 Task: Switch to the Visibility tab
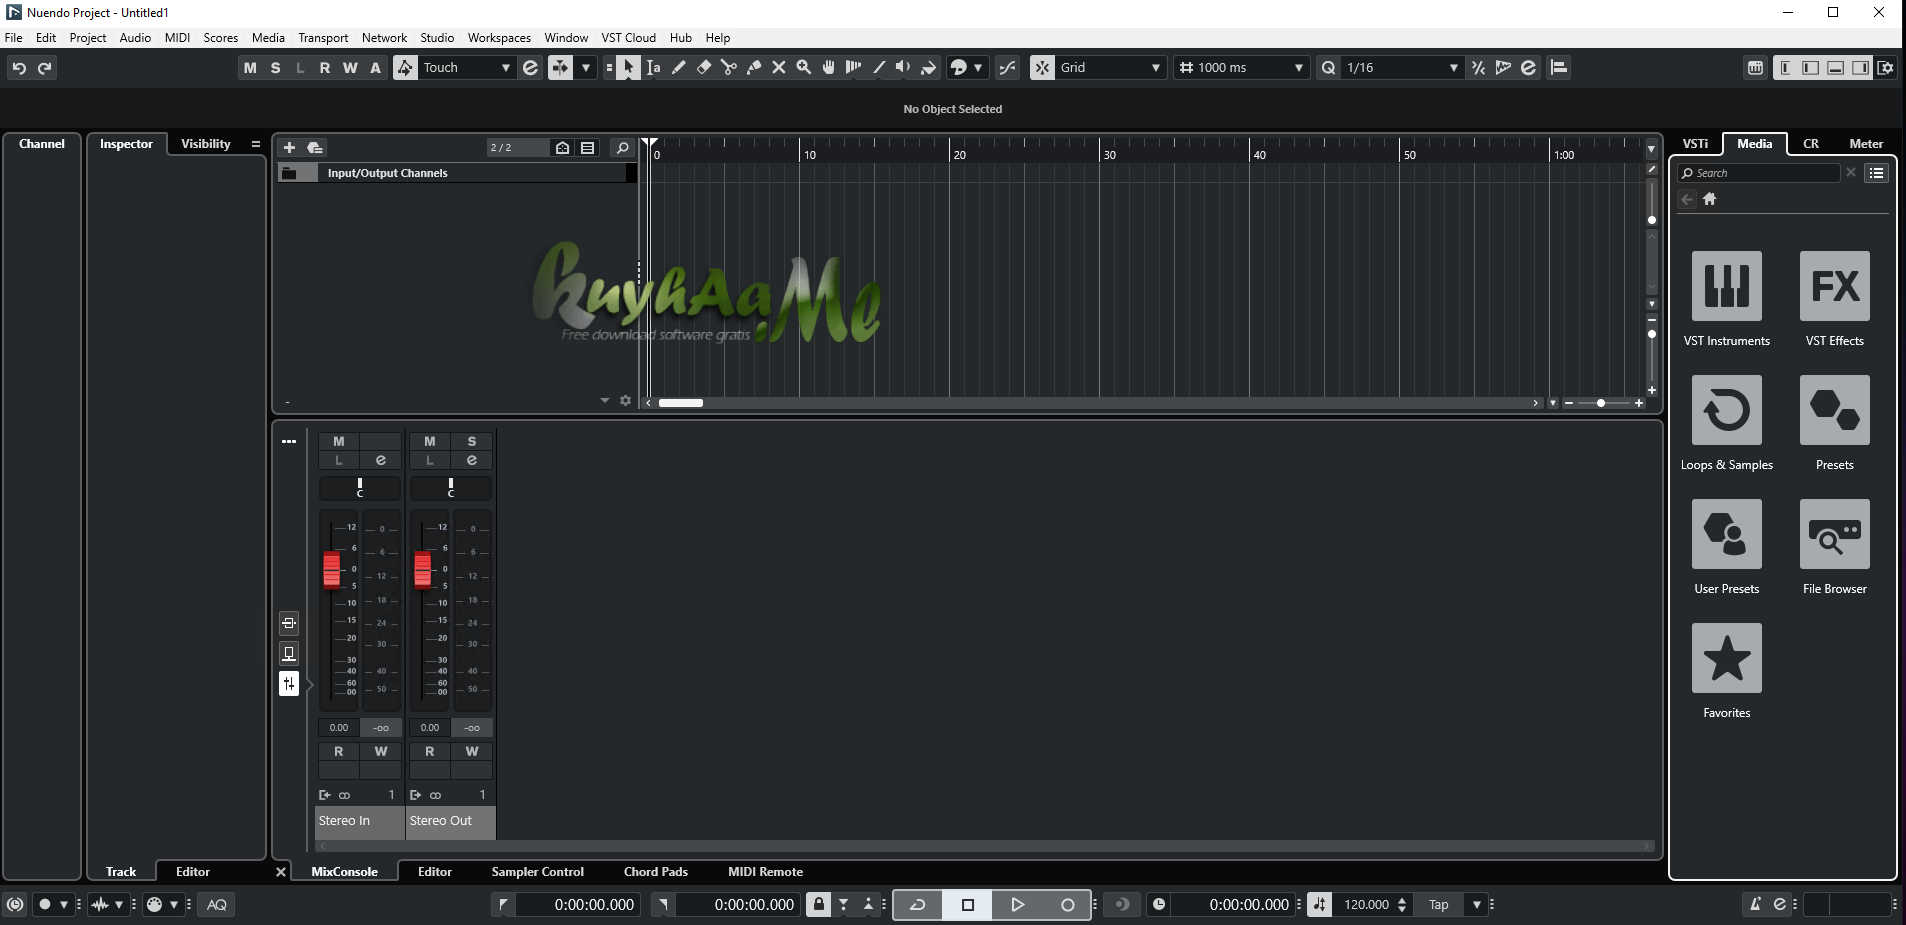point(205,144)
